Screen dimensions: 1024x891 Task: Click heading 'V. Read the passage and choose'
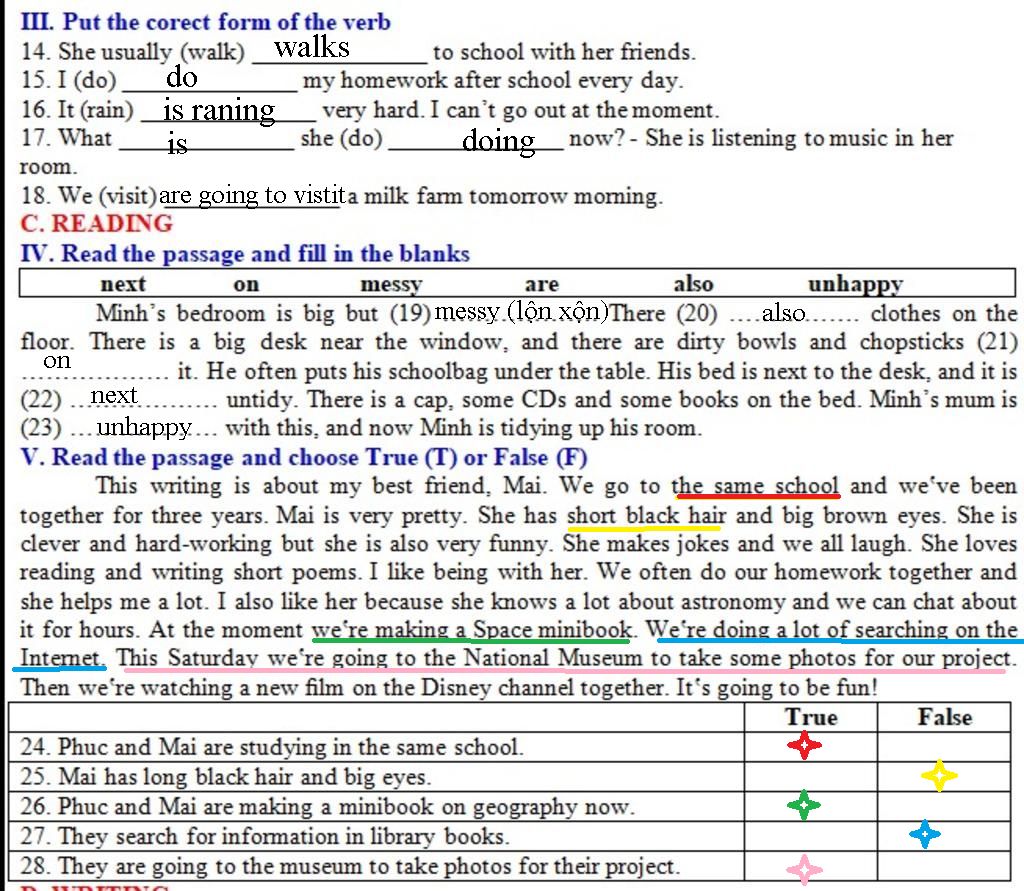(304, 457)
